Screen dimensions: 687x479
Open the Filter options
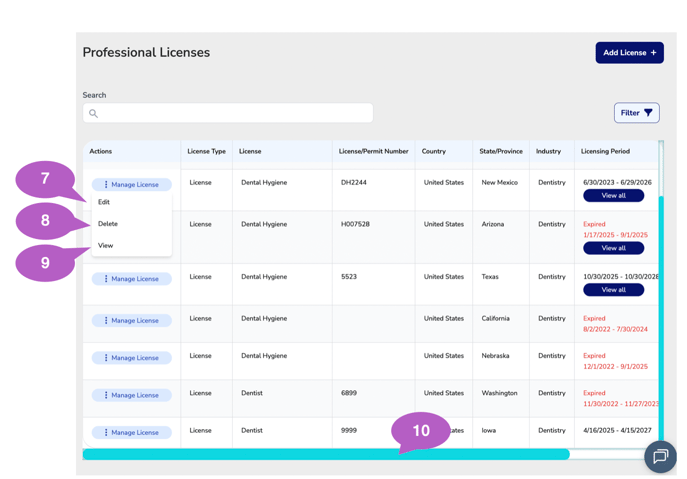click(x=636, y=113)
